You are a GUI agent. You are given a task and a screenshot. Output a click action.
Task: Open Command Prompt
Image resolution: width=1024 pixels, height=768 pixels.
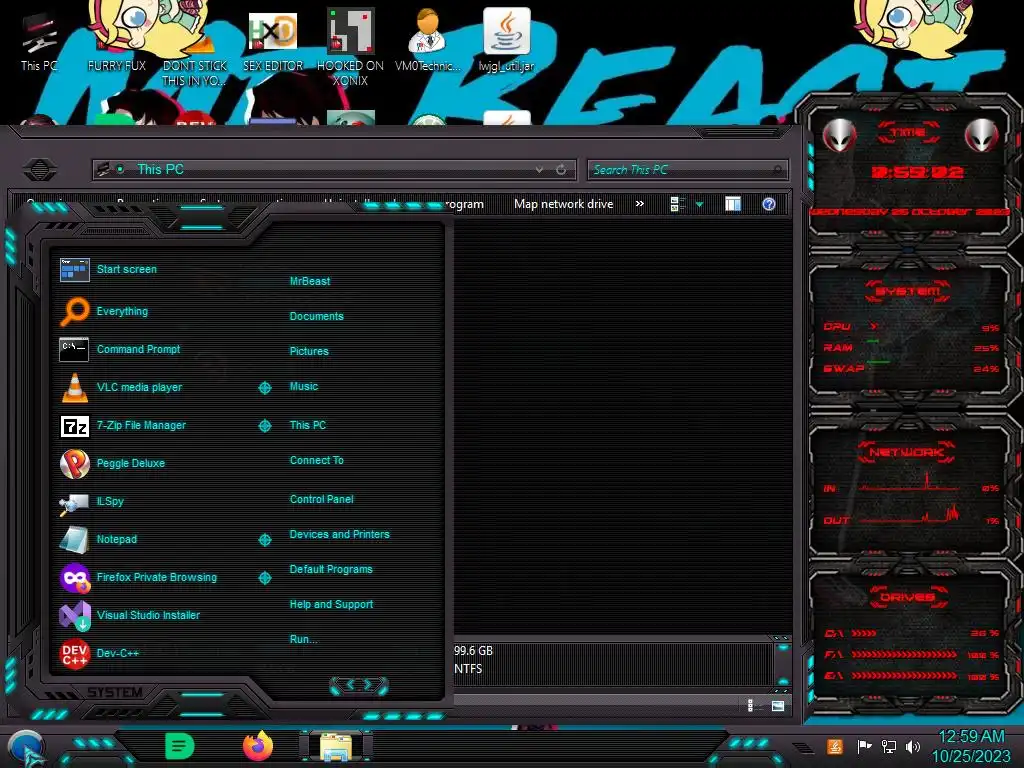pos(120,349)
